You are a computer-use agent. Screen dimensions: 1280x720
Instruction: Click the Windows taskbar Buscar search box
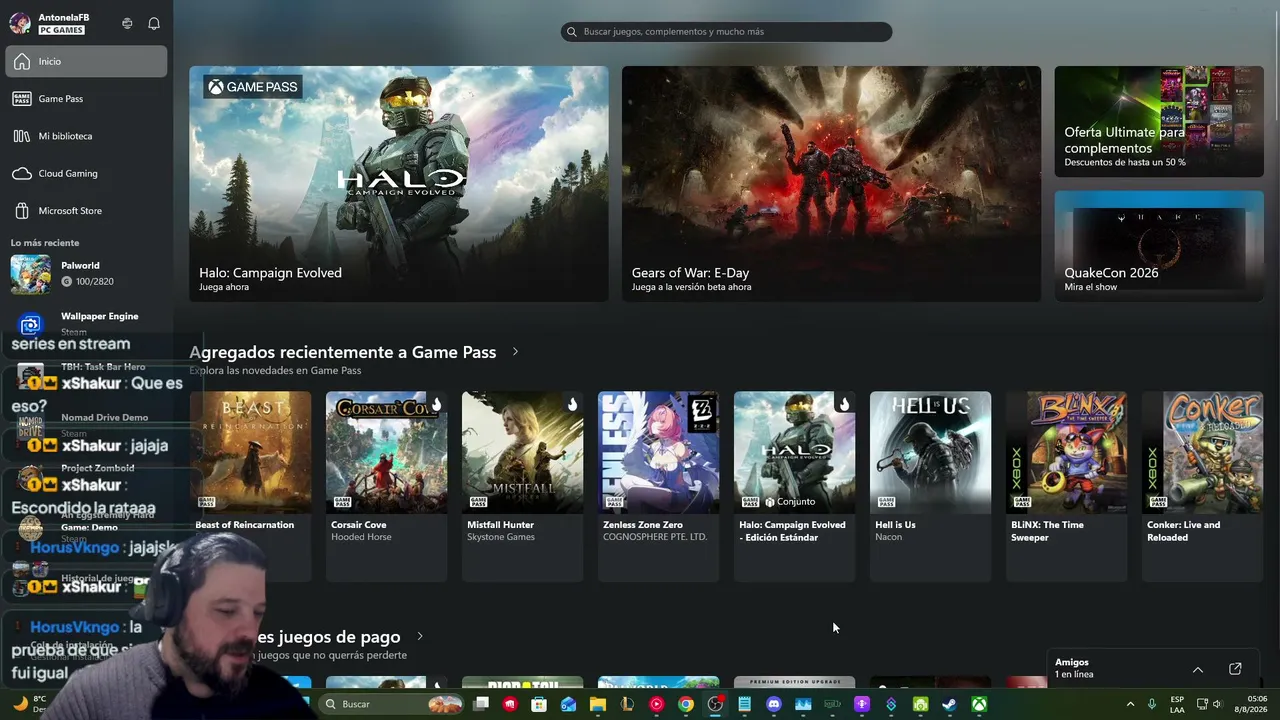tap(390, 704)
